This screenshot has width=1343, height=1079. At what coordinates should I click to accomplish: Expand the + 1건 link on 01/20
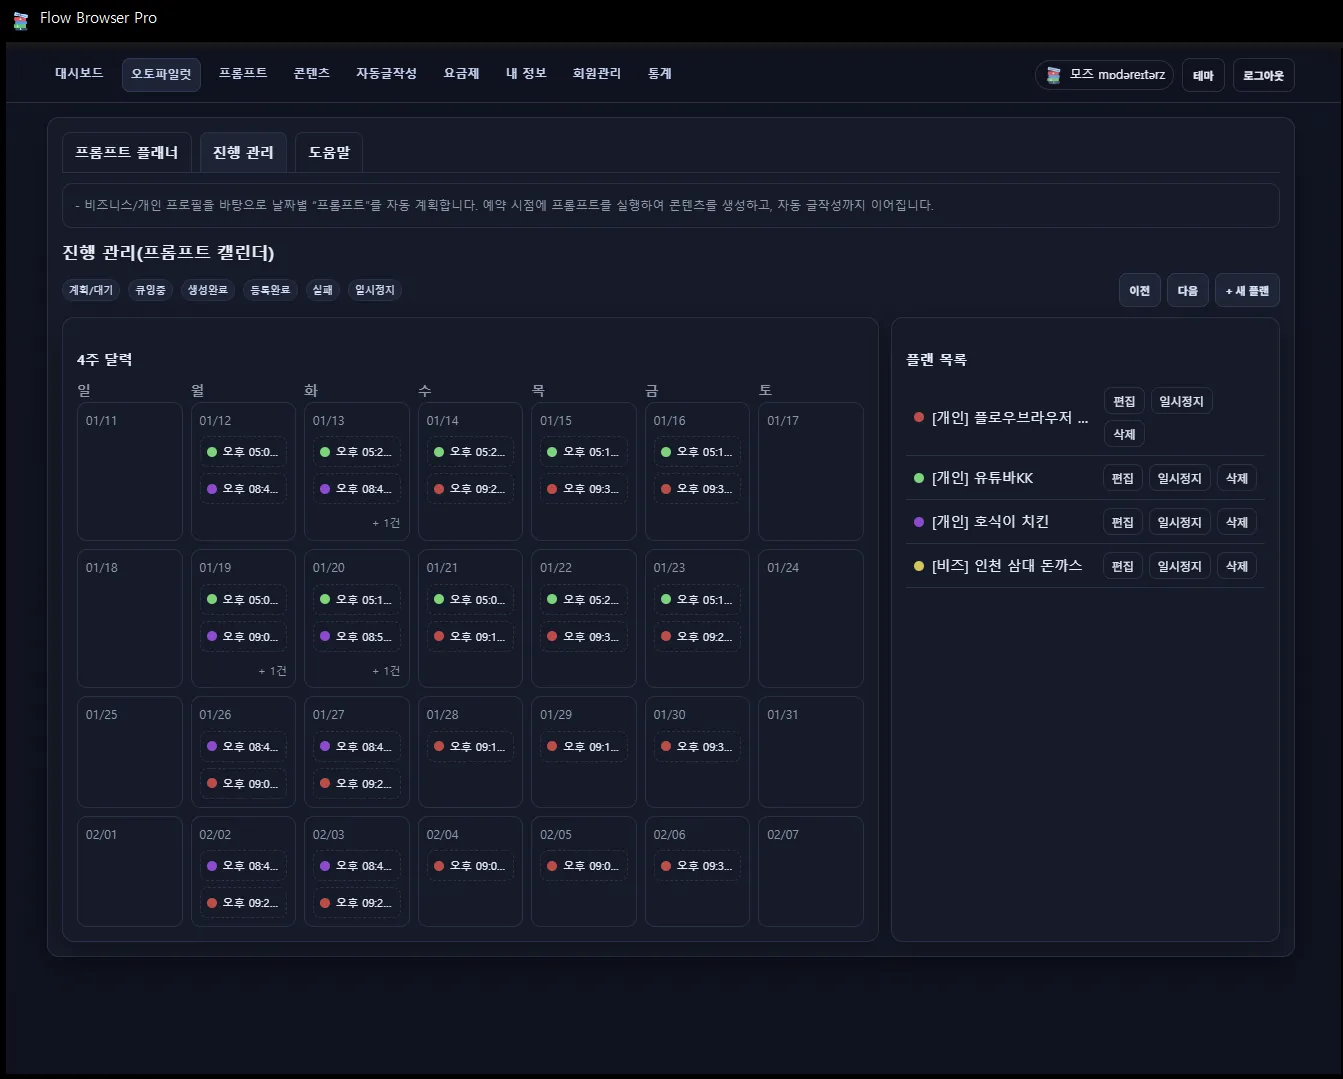click(385, 671)
